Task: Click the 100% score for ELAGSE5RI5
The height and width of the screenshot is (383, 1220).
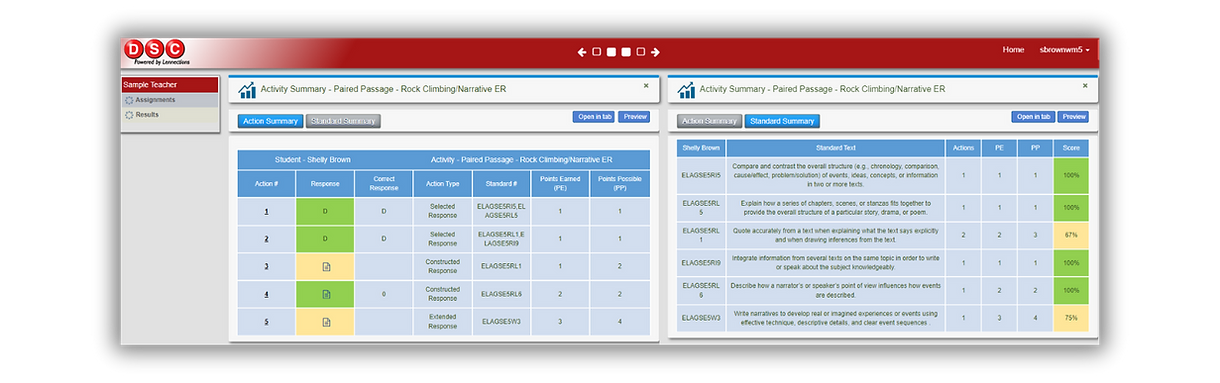Action: [1071, 175]
